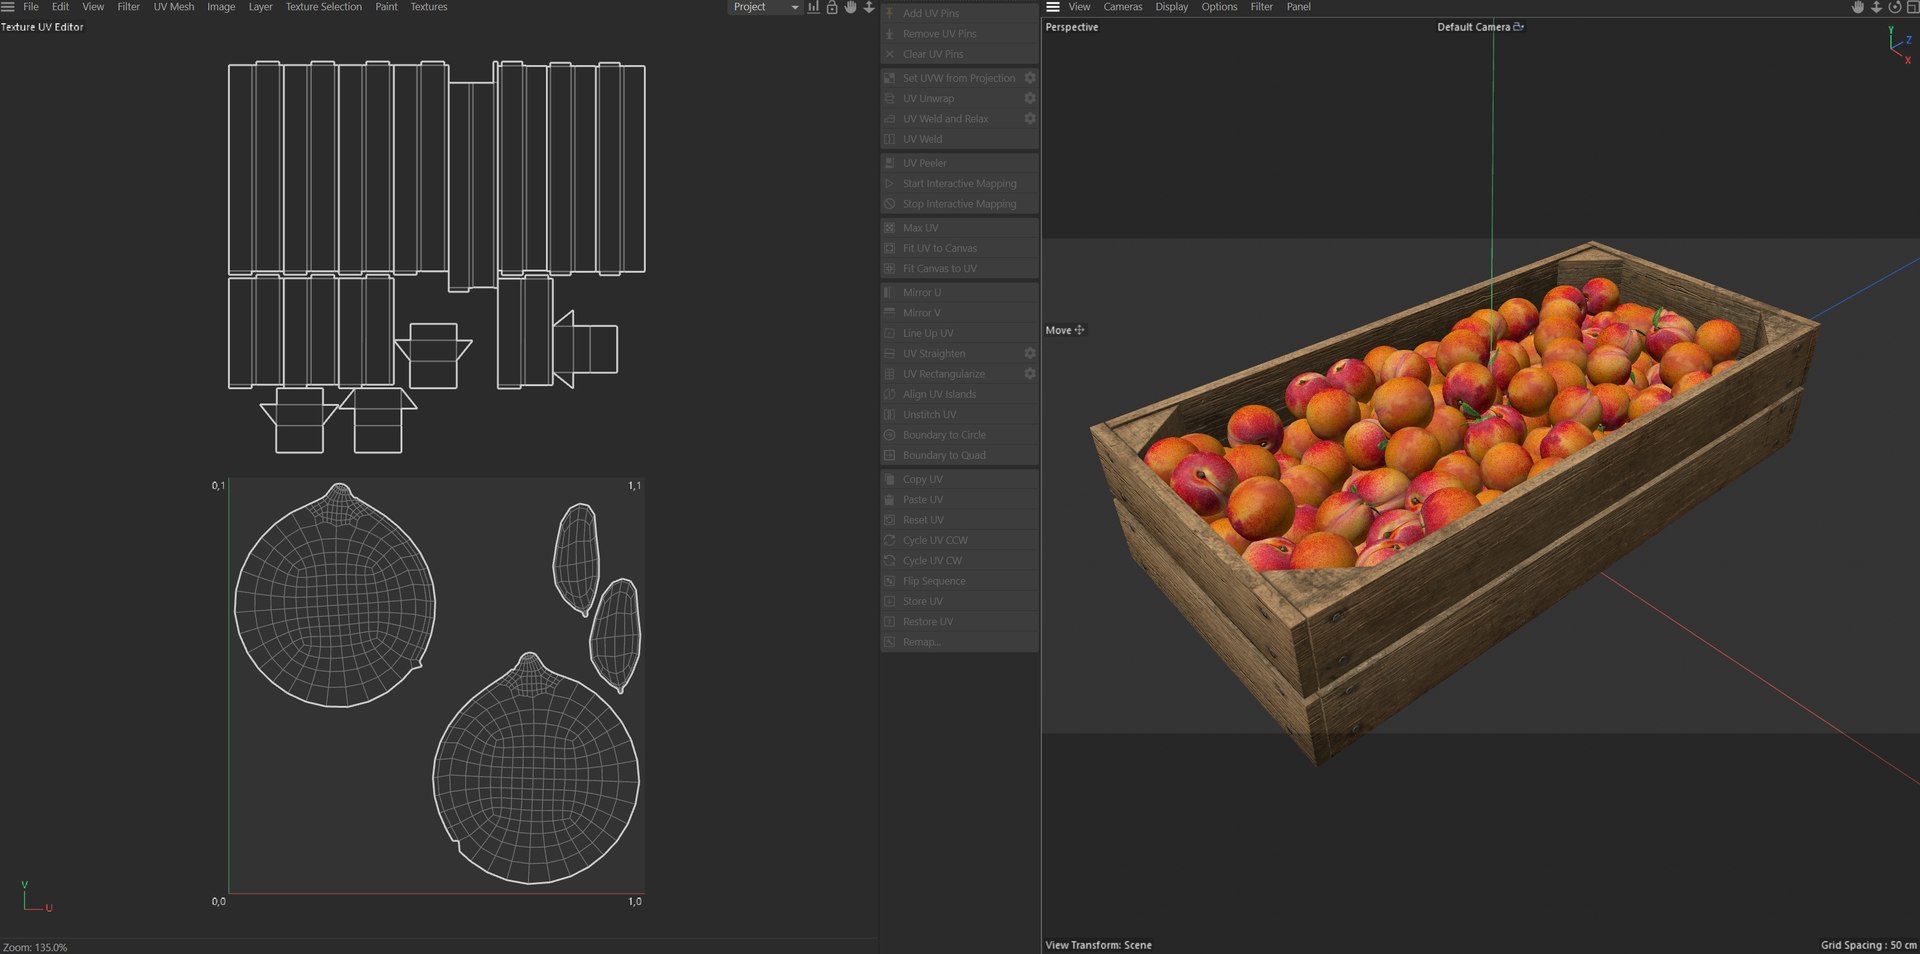
Task: Click Add UV Pins command
Action: coord(959,13)
